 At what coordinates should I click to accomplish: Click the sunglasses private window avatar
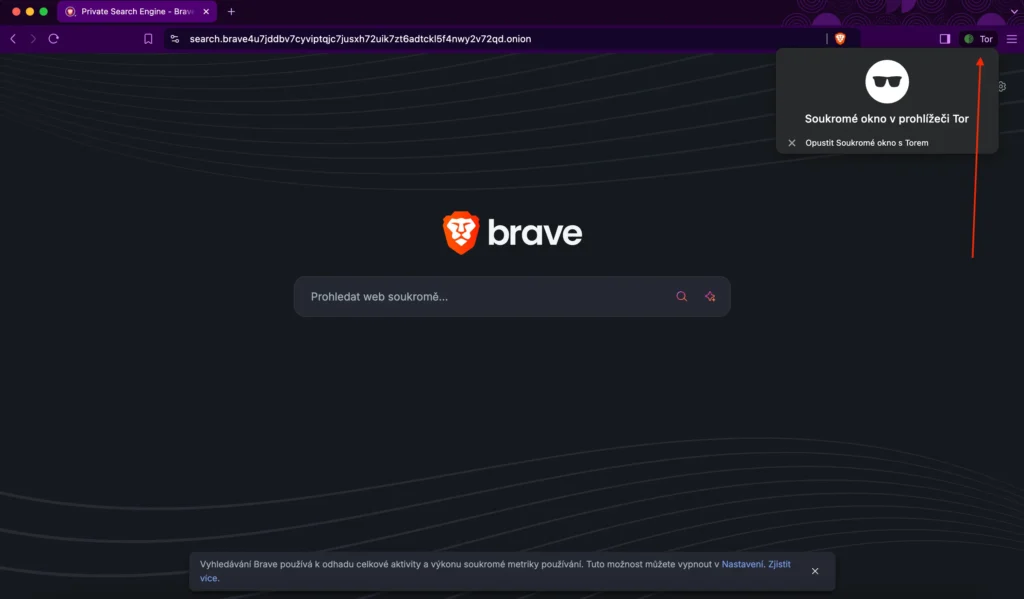tap(886, 82)
